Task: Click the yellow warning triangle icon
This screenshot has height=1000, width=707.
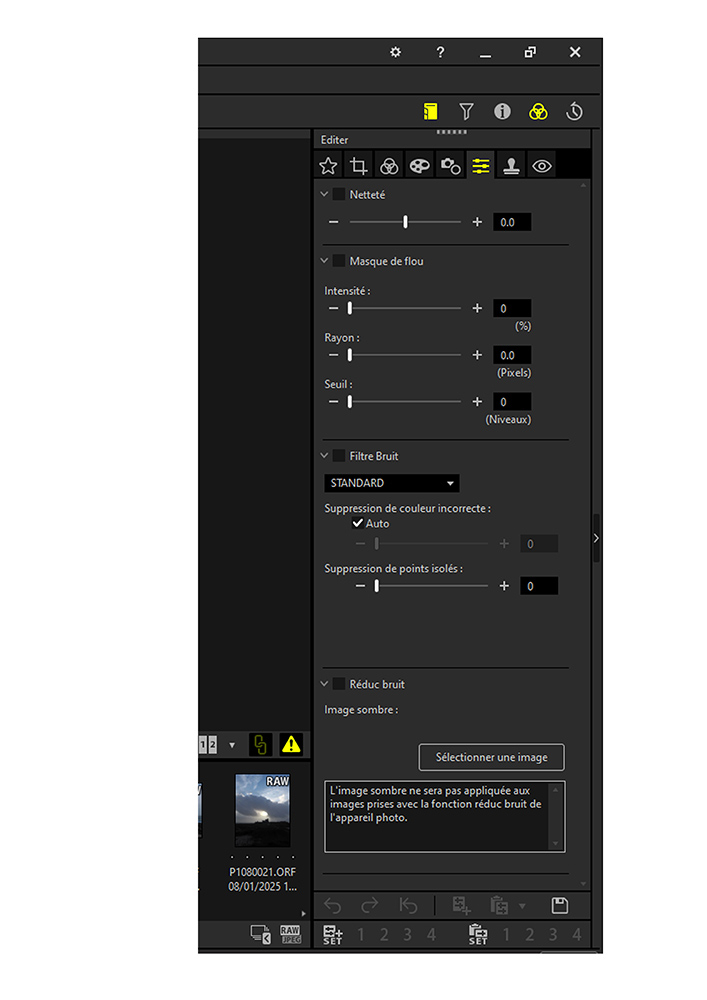Action: pos(291,744)
